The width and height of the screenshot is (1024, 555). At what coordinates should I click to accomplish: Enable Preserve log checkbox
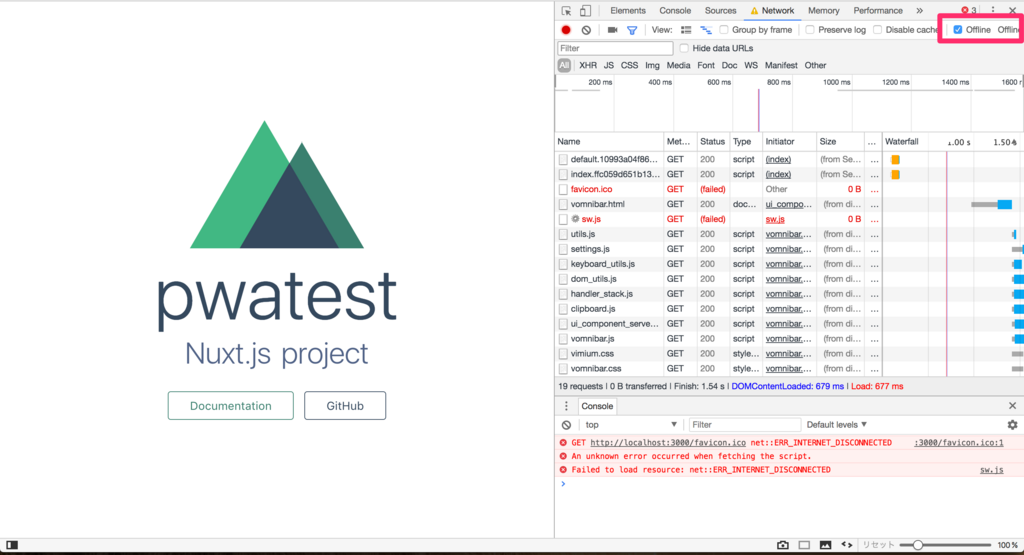click(x=810, y=30)
